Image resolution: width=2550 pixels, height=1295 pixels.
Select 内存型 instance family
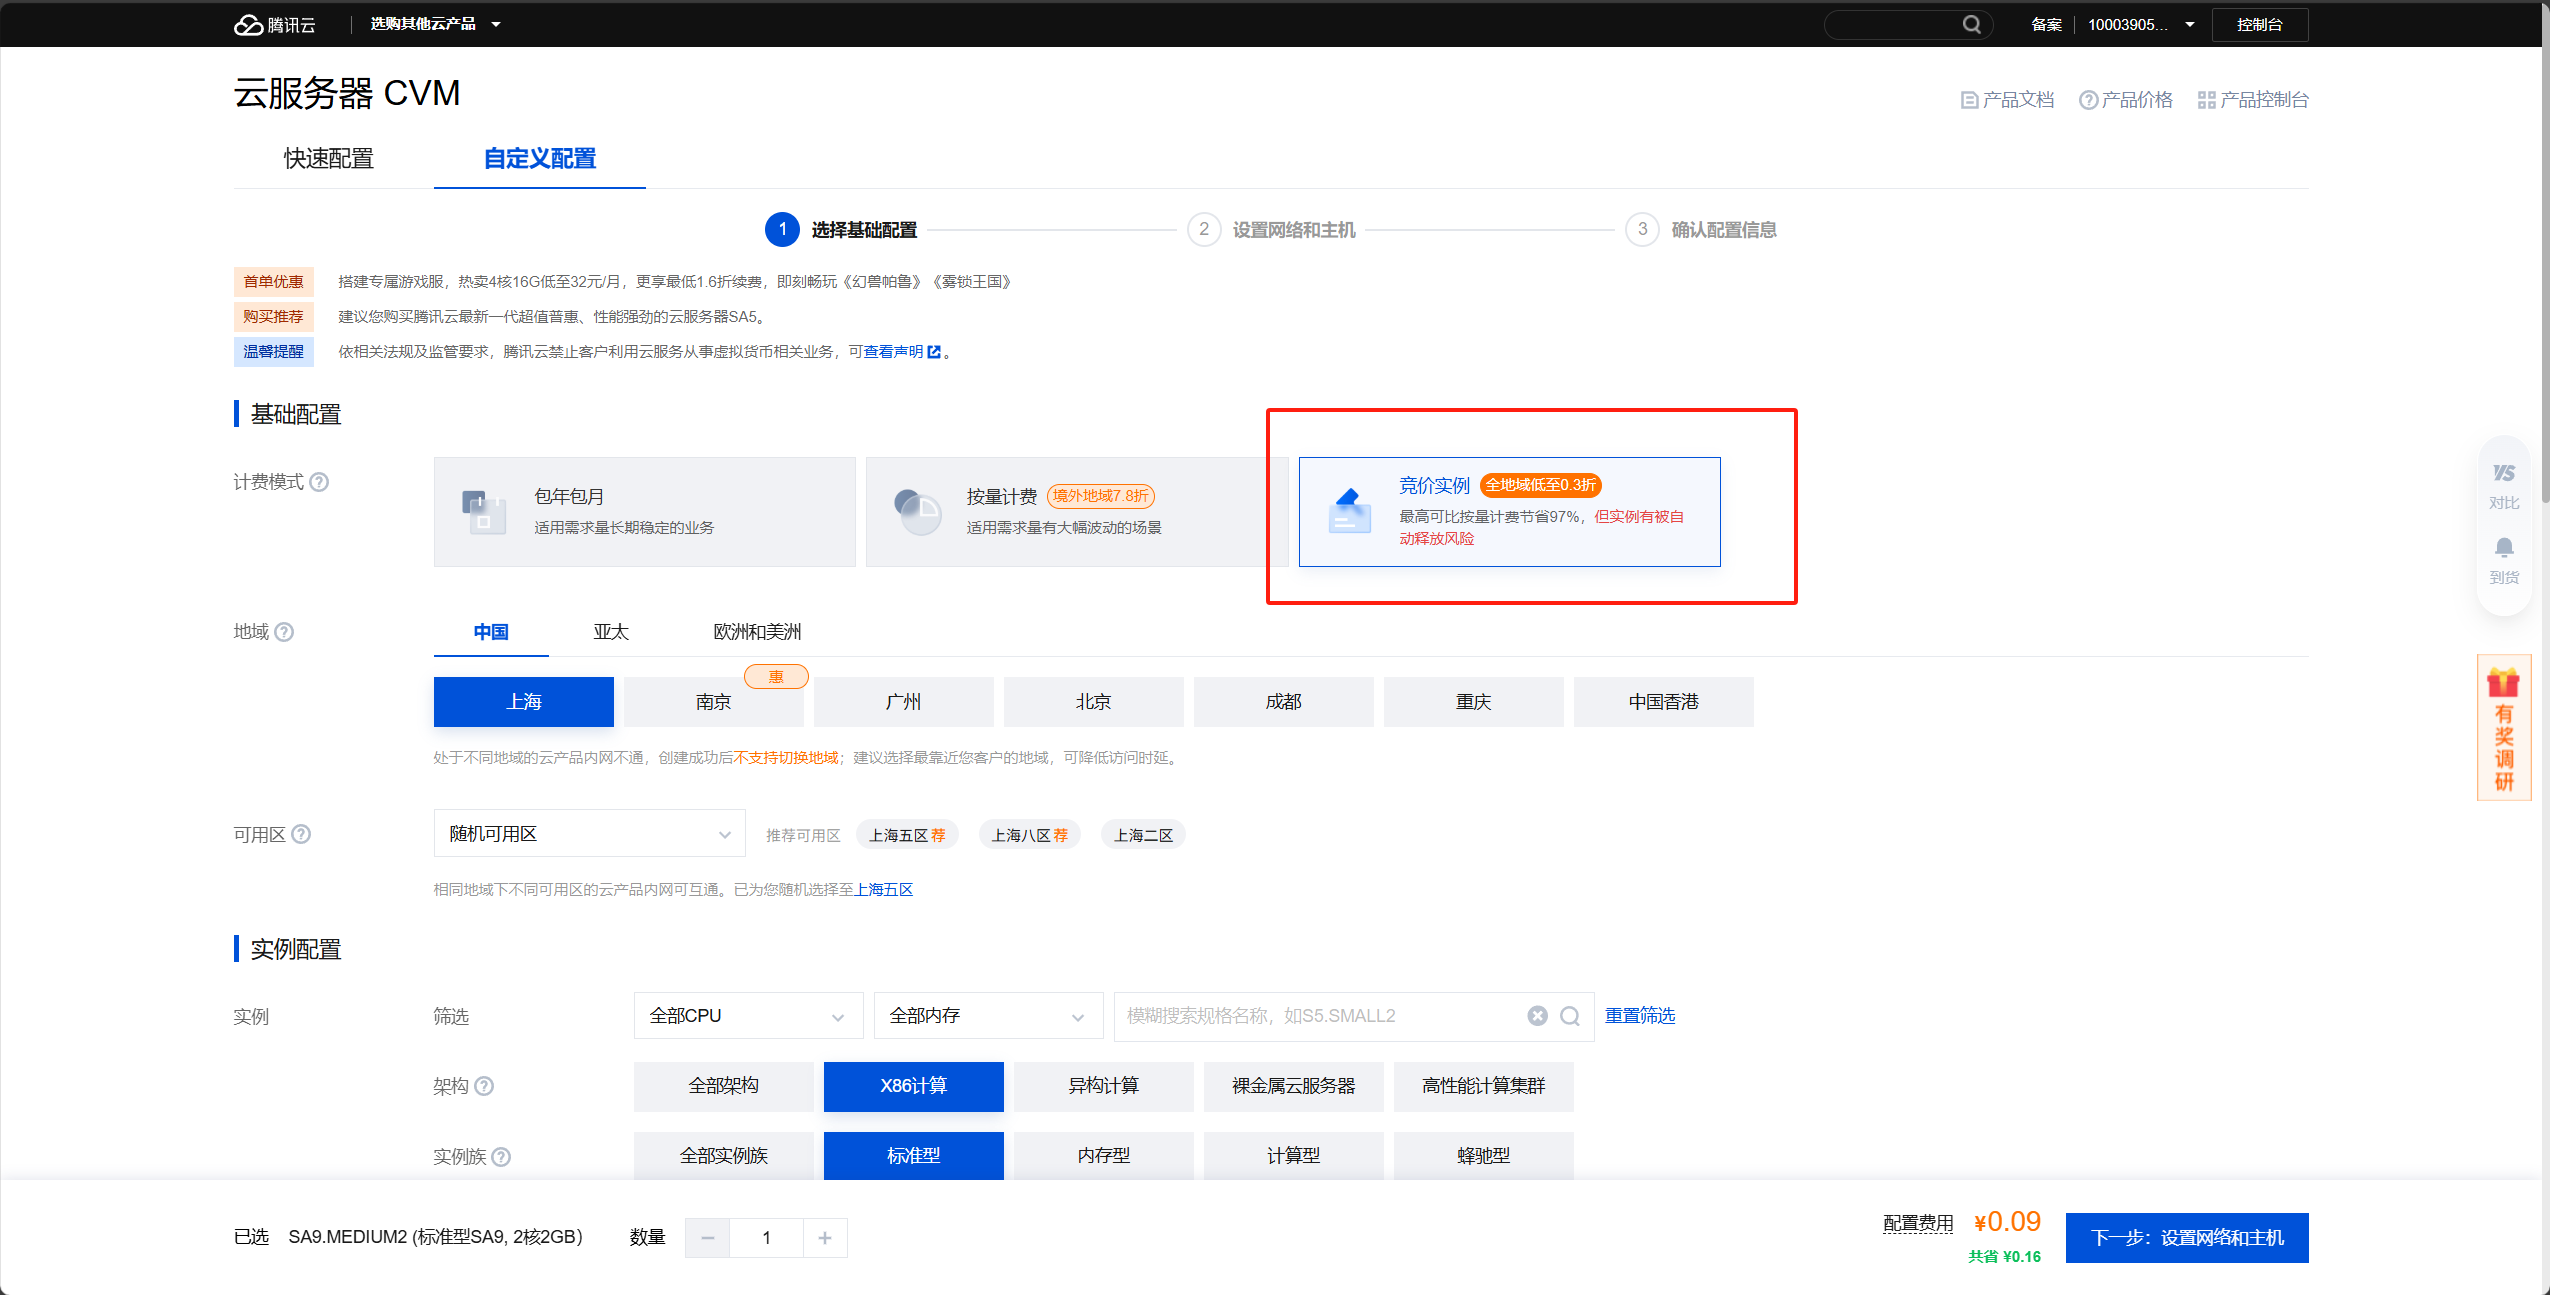pyautogui.click(x=1104, y=1156)
